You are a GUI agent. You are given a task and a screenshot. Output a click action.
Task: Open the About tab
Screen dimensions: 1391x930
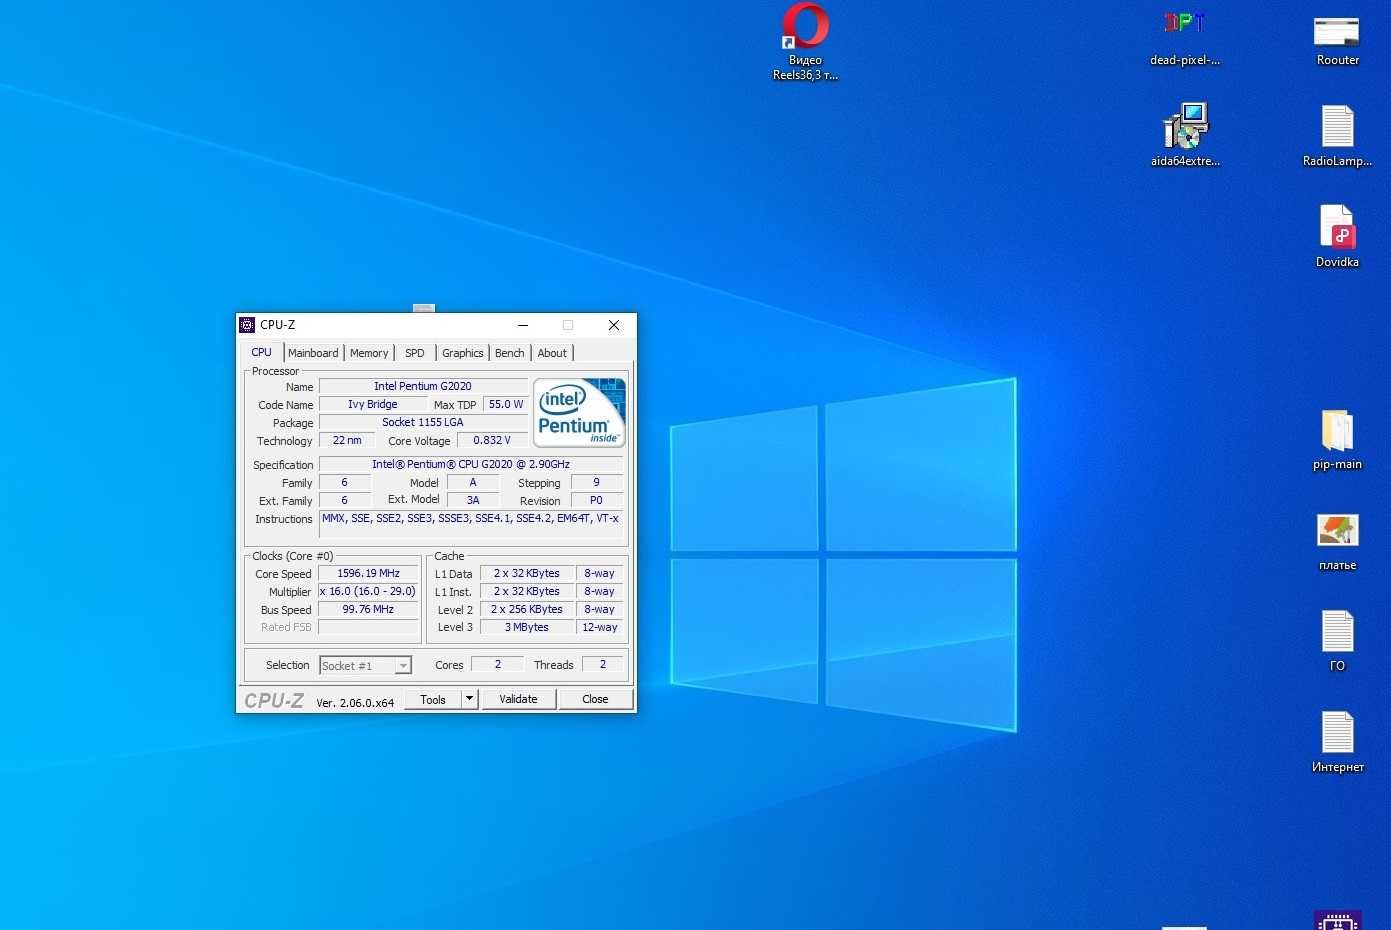coord(552,353)
